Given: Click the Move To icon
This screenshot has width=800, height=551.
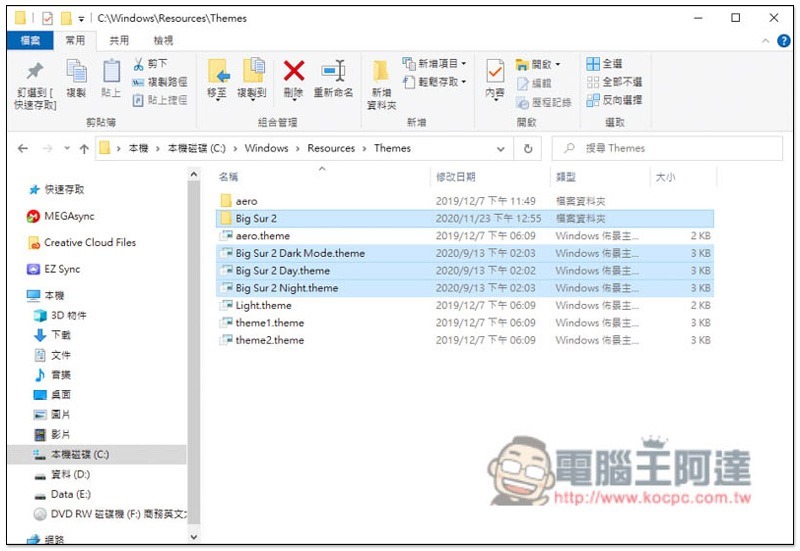Looking at the screenshot, I should point(218,71).
